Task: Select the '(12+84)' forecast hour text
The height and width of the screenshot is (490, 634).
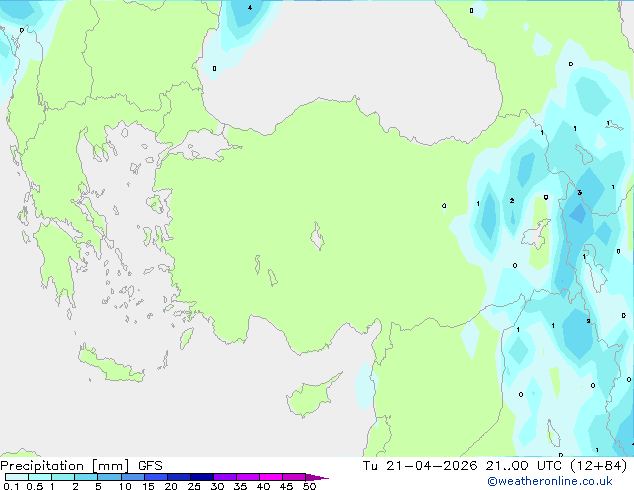Action: click(598, 466)
